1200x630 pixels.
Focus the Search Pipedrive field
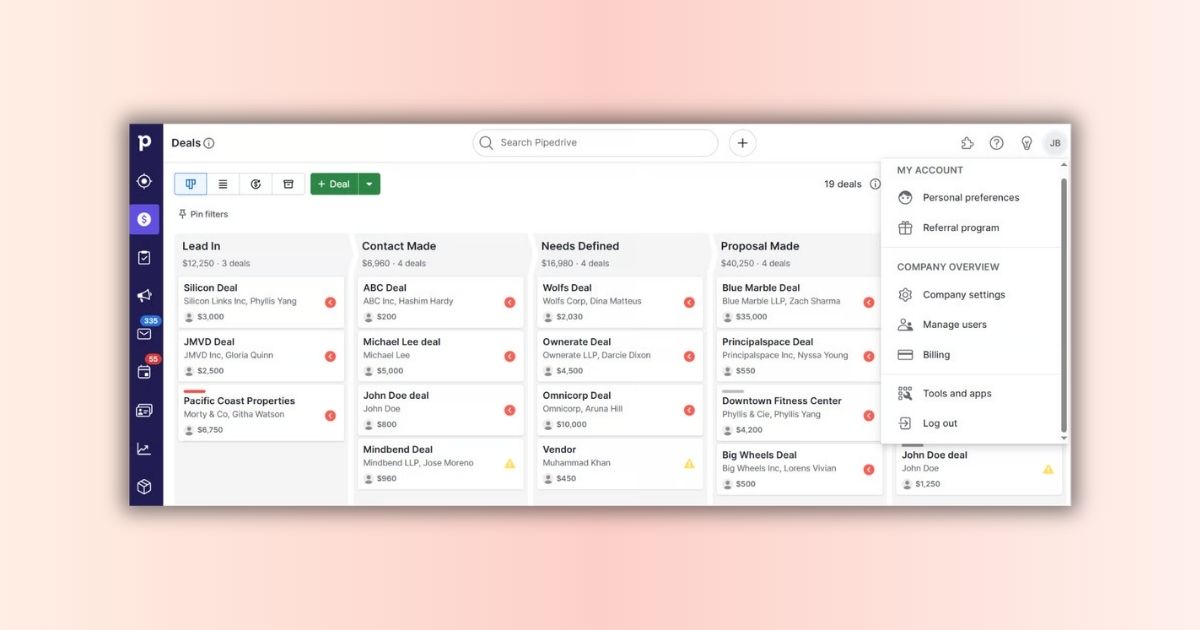(595, 143)
